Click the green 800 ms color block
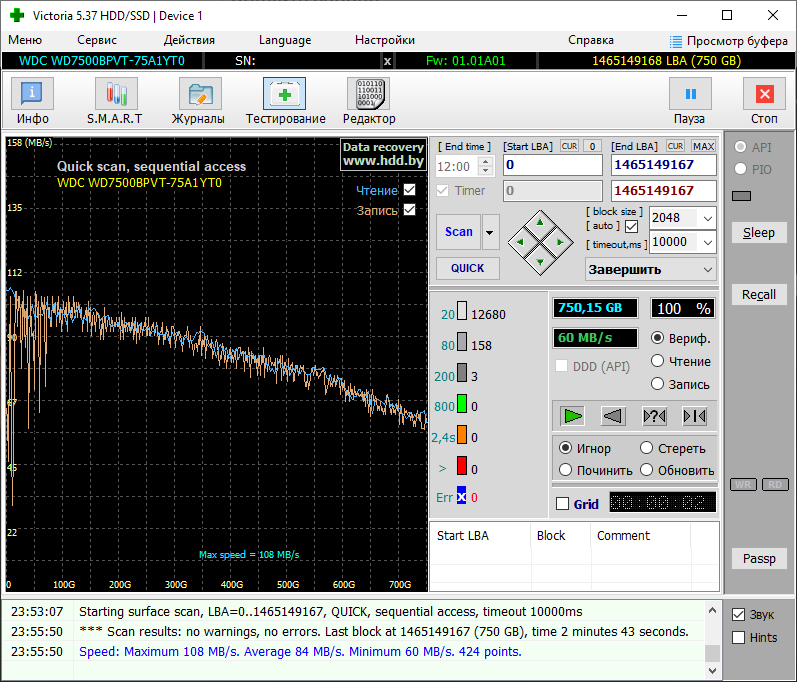Image resolution: width=797 pixels, height=682 pixels. pyautogui.click(x=462, y=405)
